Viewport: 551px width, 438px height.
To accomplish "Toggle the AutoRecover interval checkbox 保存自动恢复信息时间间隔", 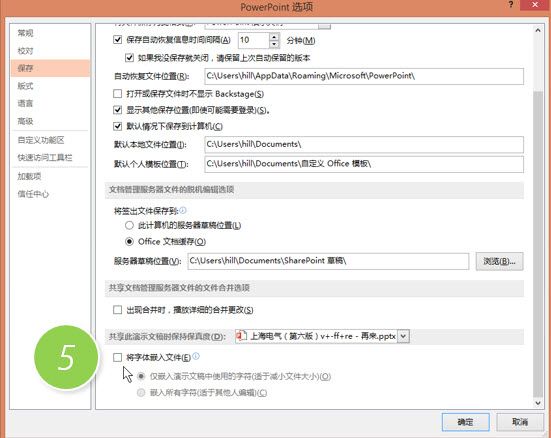I will (x=117, y=39).
